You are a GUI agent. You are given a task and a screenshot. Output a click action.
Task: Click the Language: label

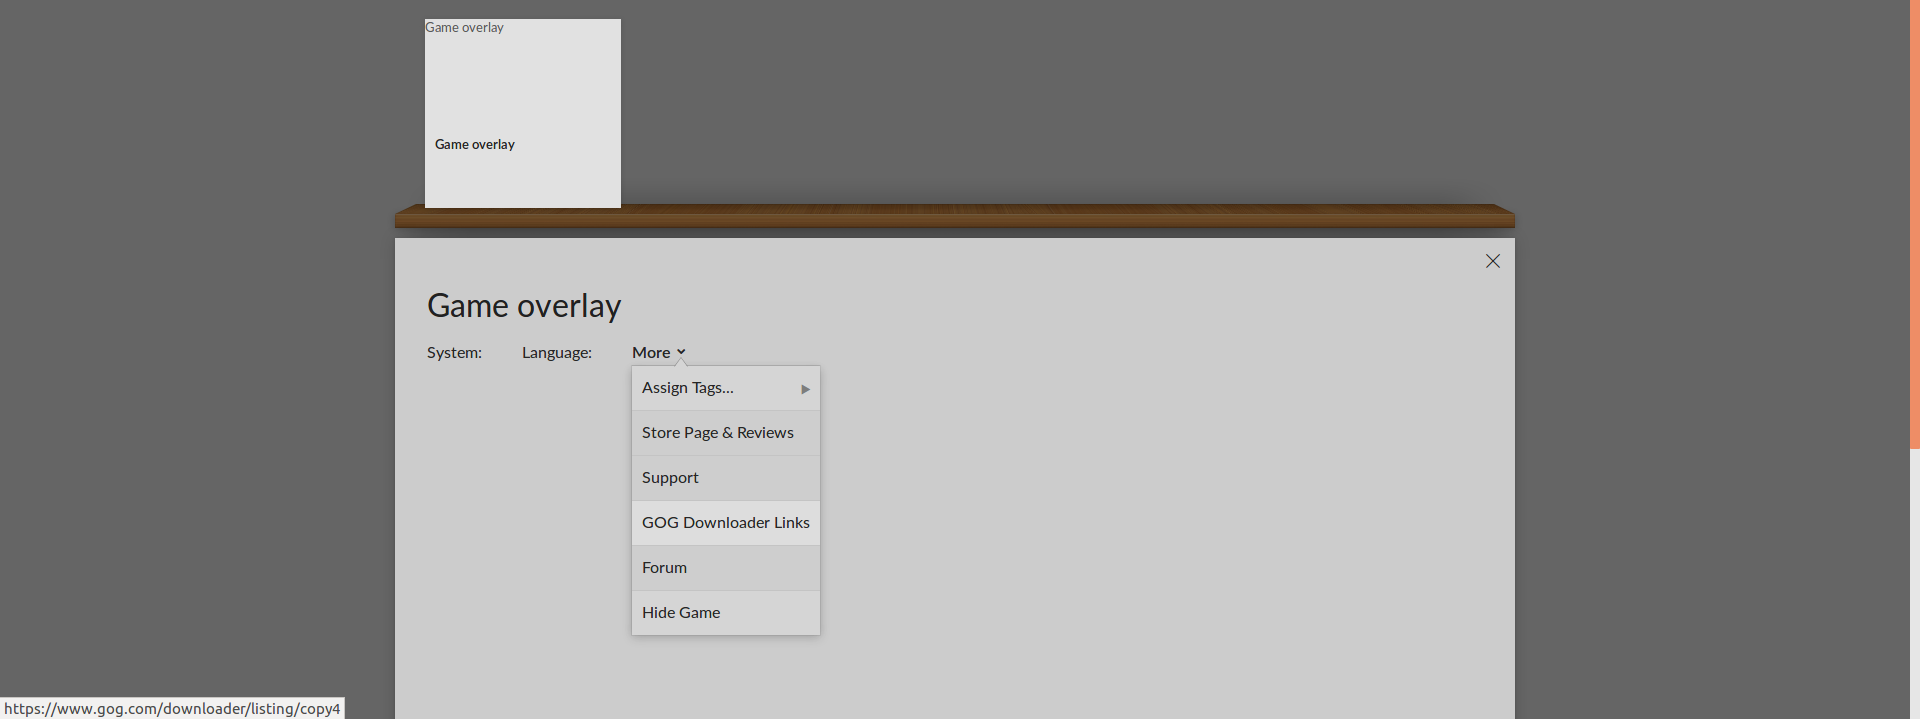(557, 353)
